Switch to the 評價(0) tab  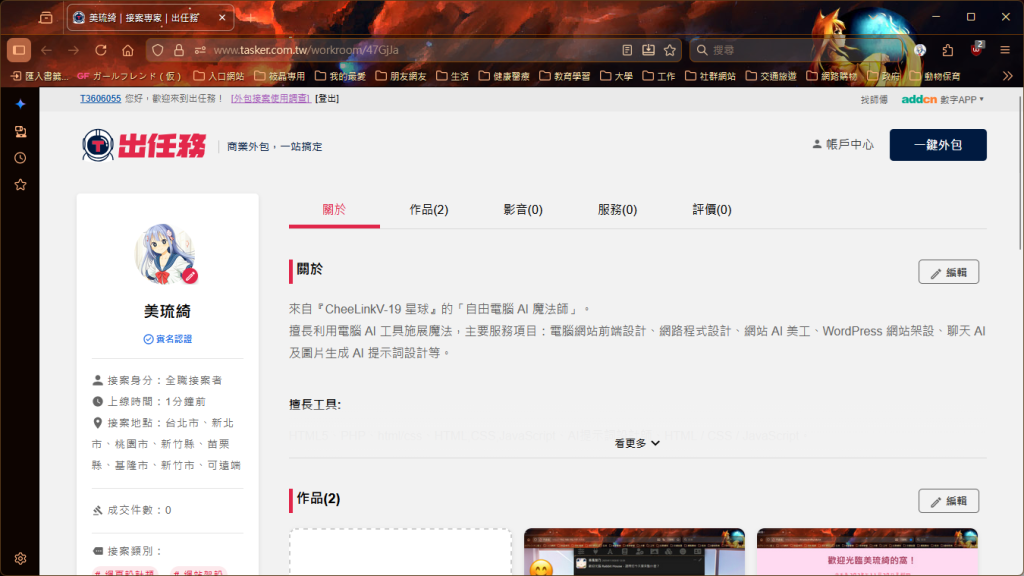coord(712,210)
